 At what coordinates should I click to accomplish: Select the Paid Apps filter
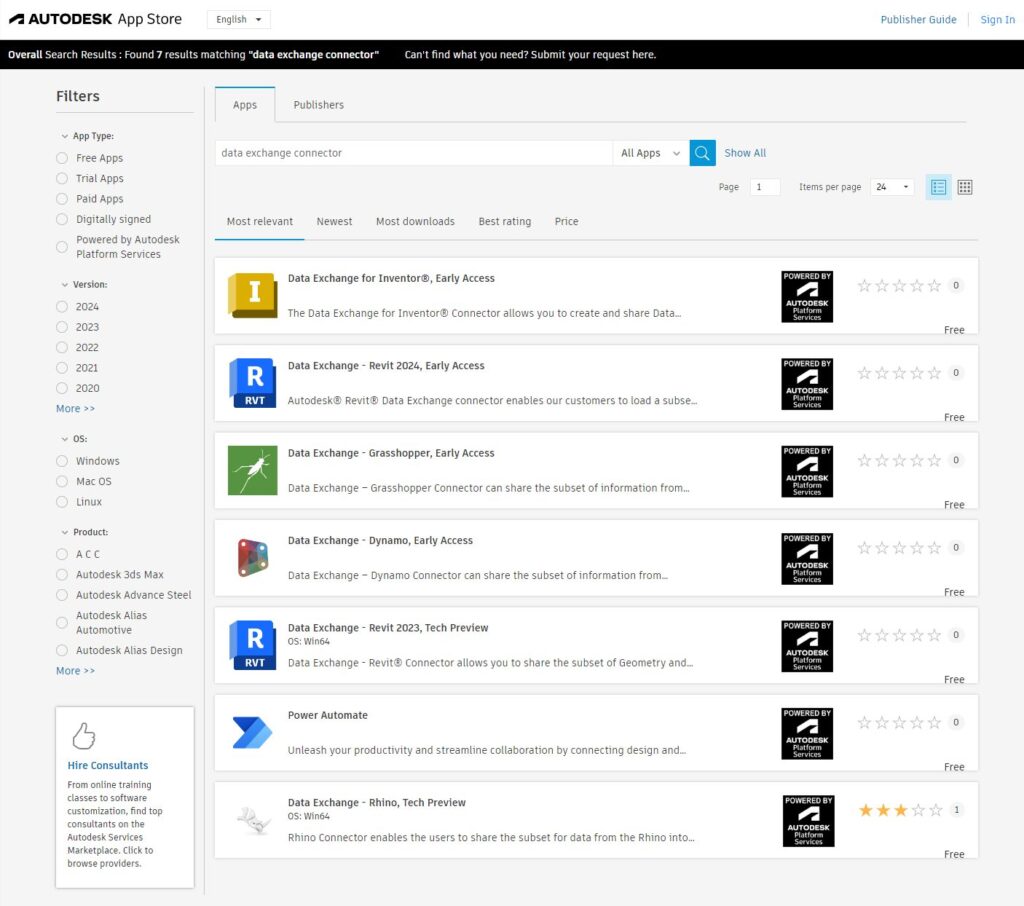tap(62, 199)
